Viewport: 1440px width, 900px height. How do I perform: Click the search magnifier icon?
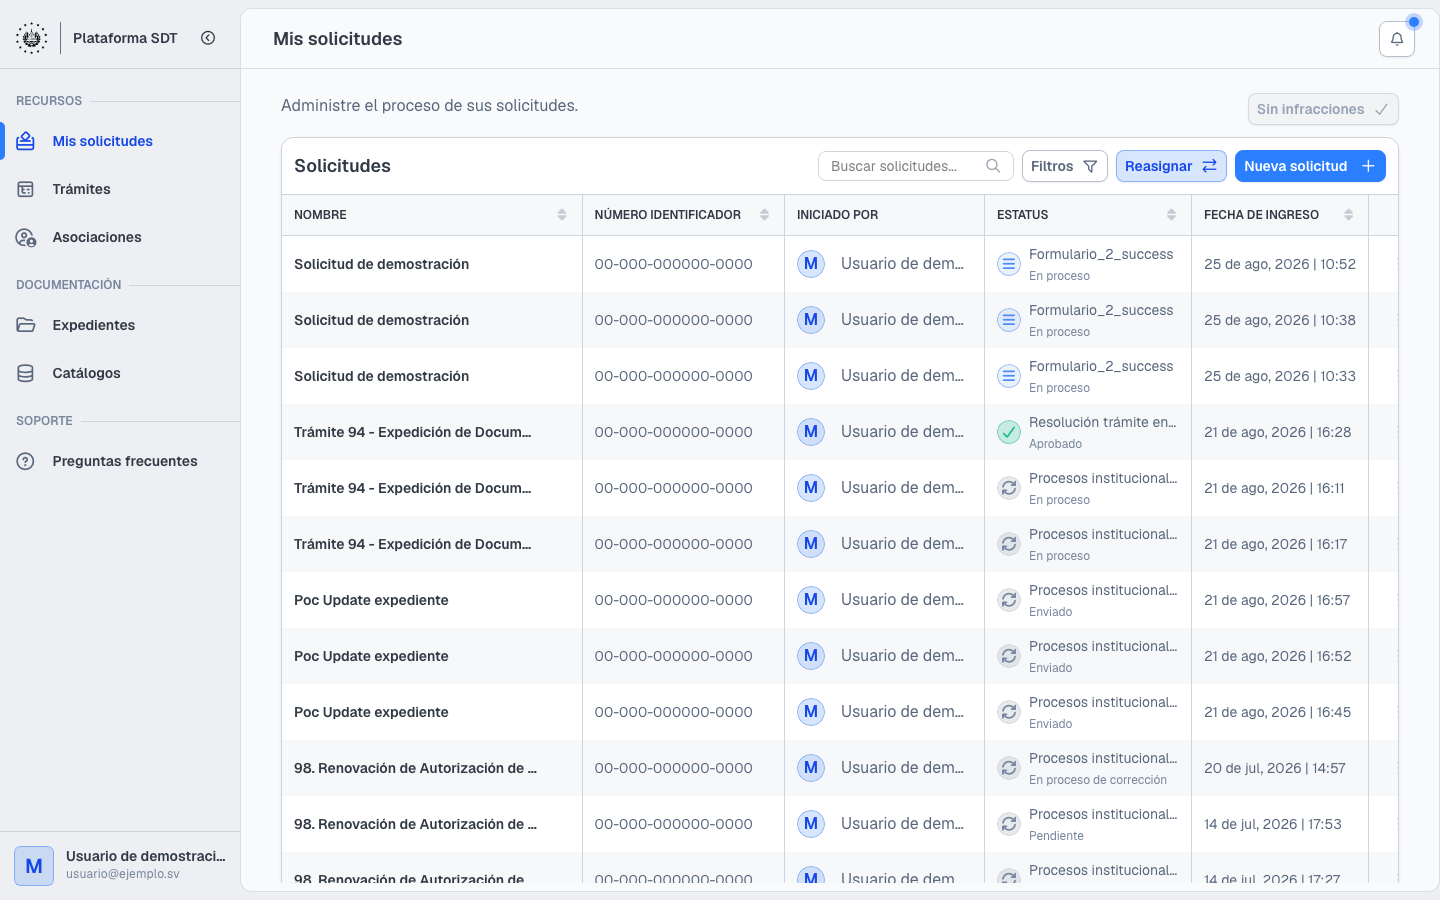[x=993, y=166]
